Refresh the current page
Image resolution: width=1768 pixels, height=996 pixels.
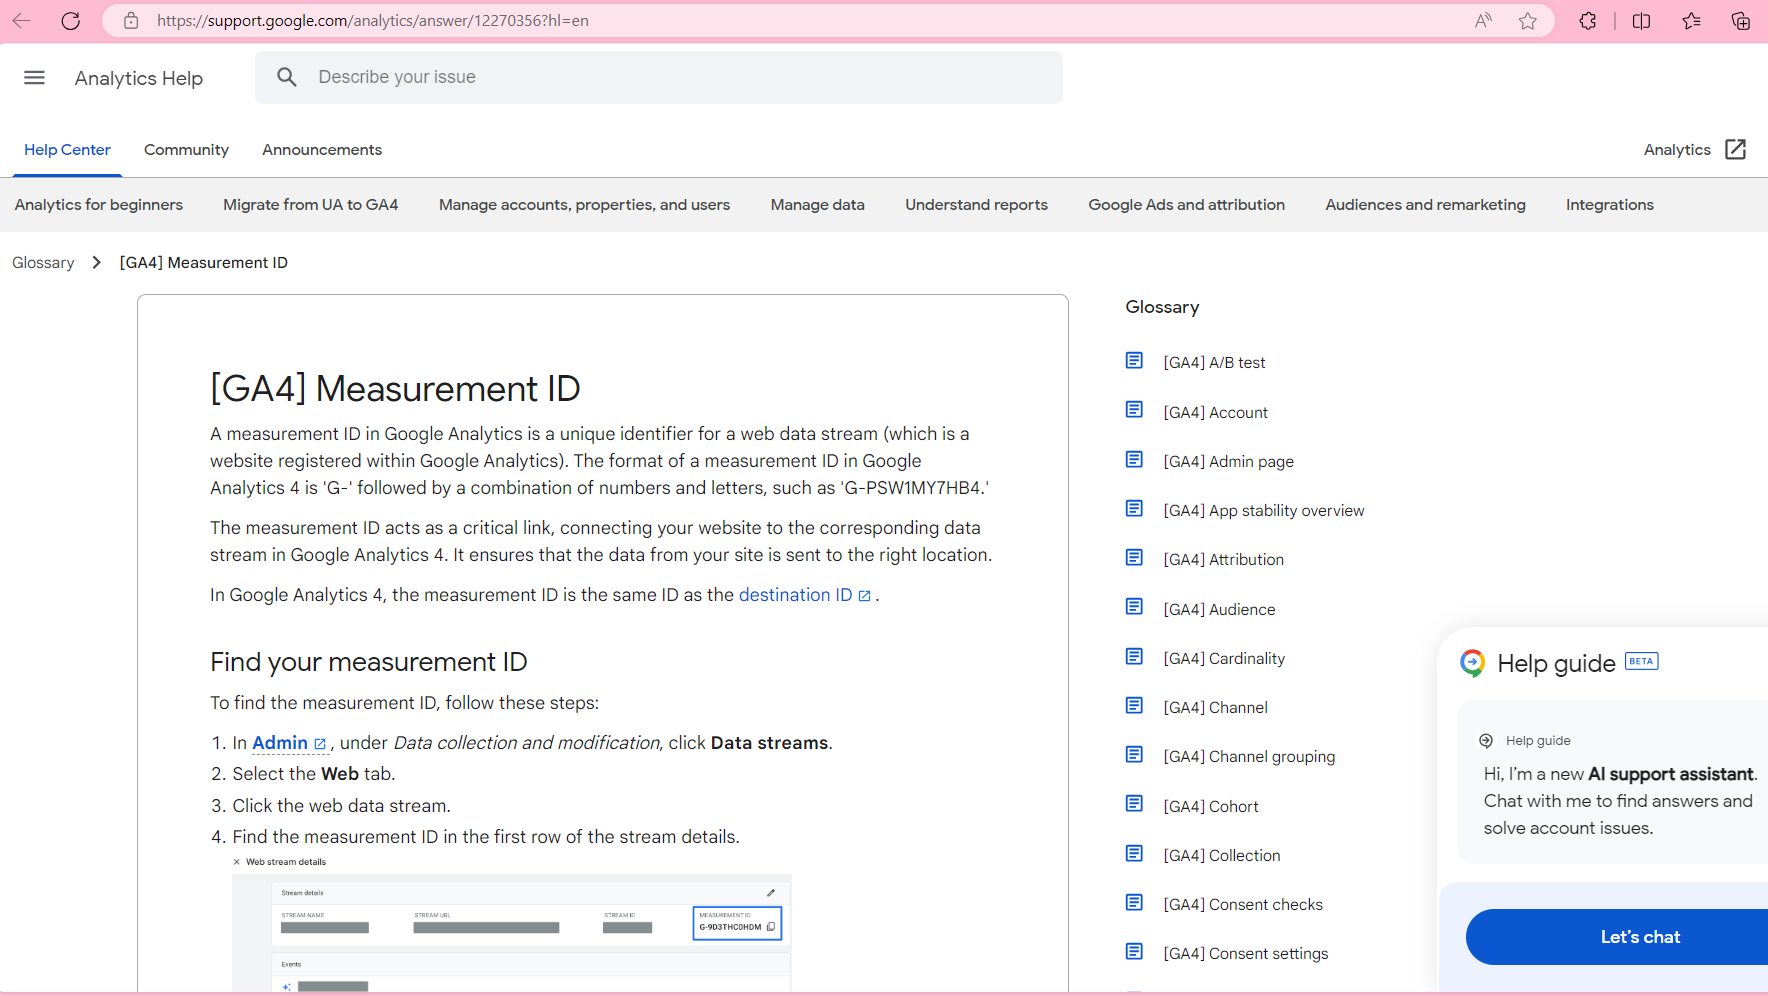point(70,20)
